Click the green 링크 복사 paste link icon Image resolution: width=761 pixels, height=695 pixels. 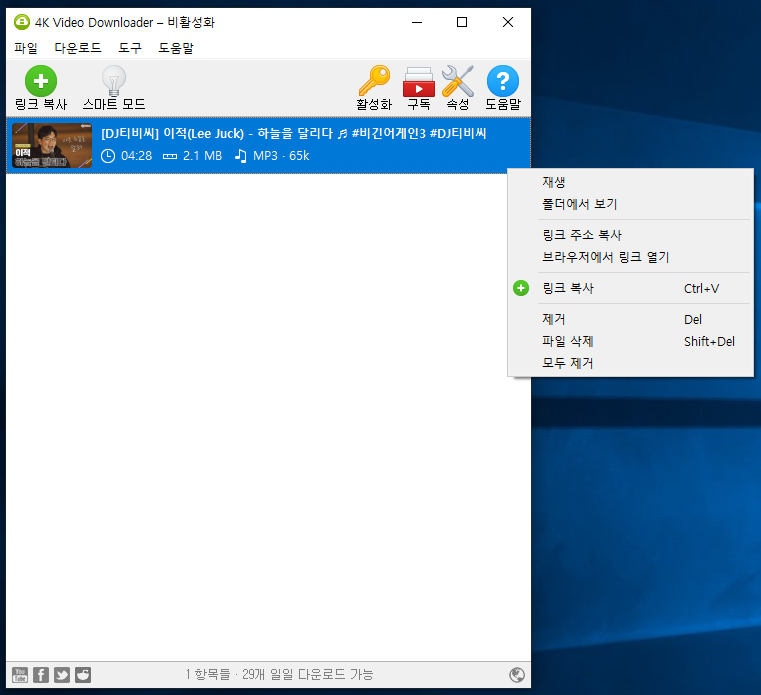coord(41,81)
